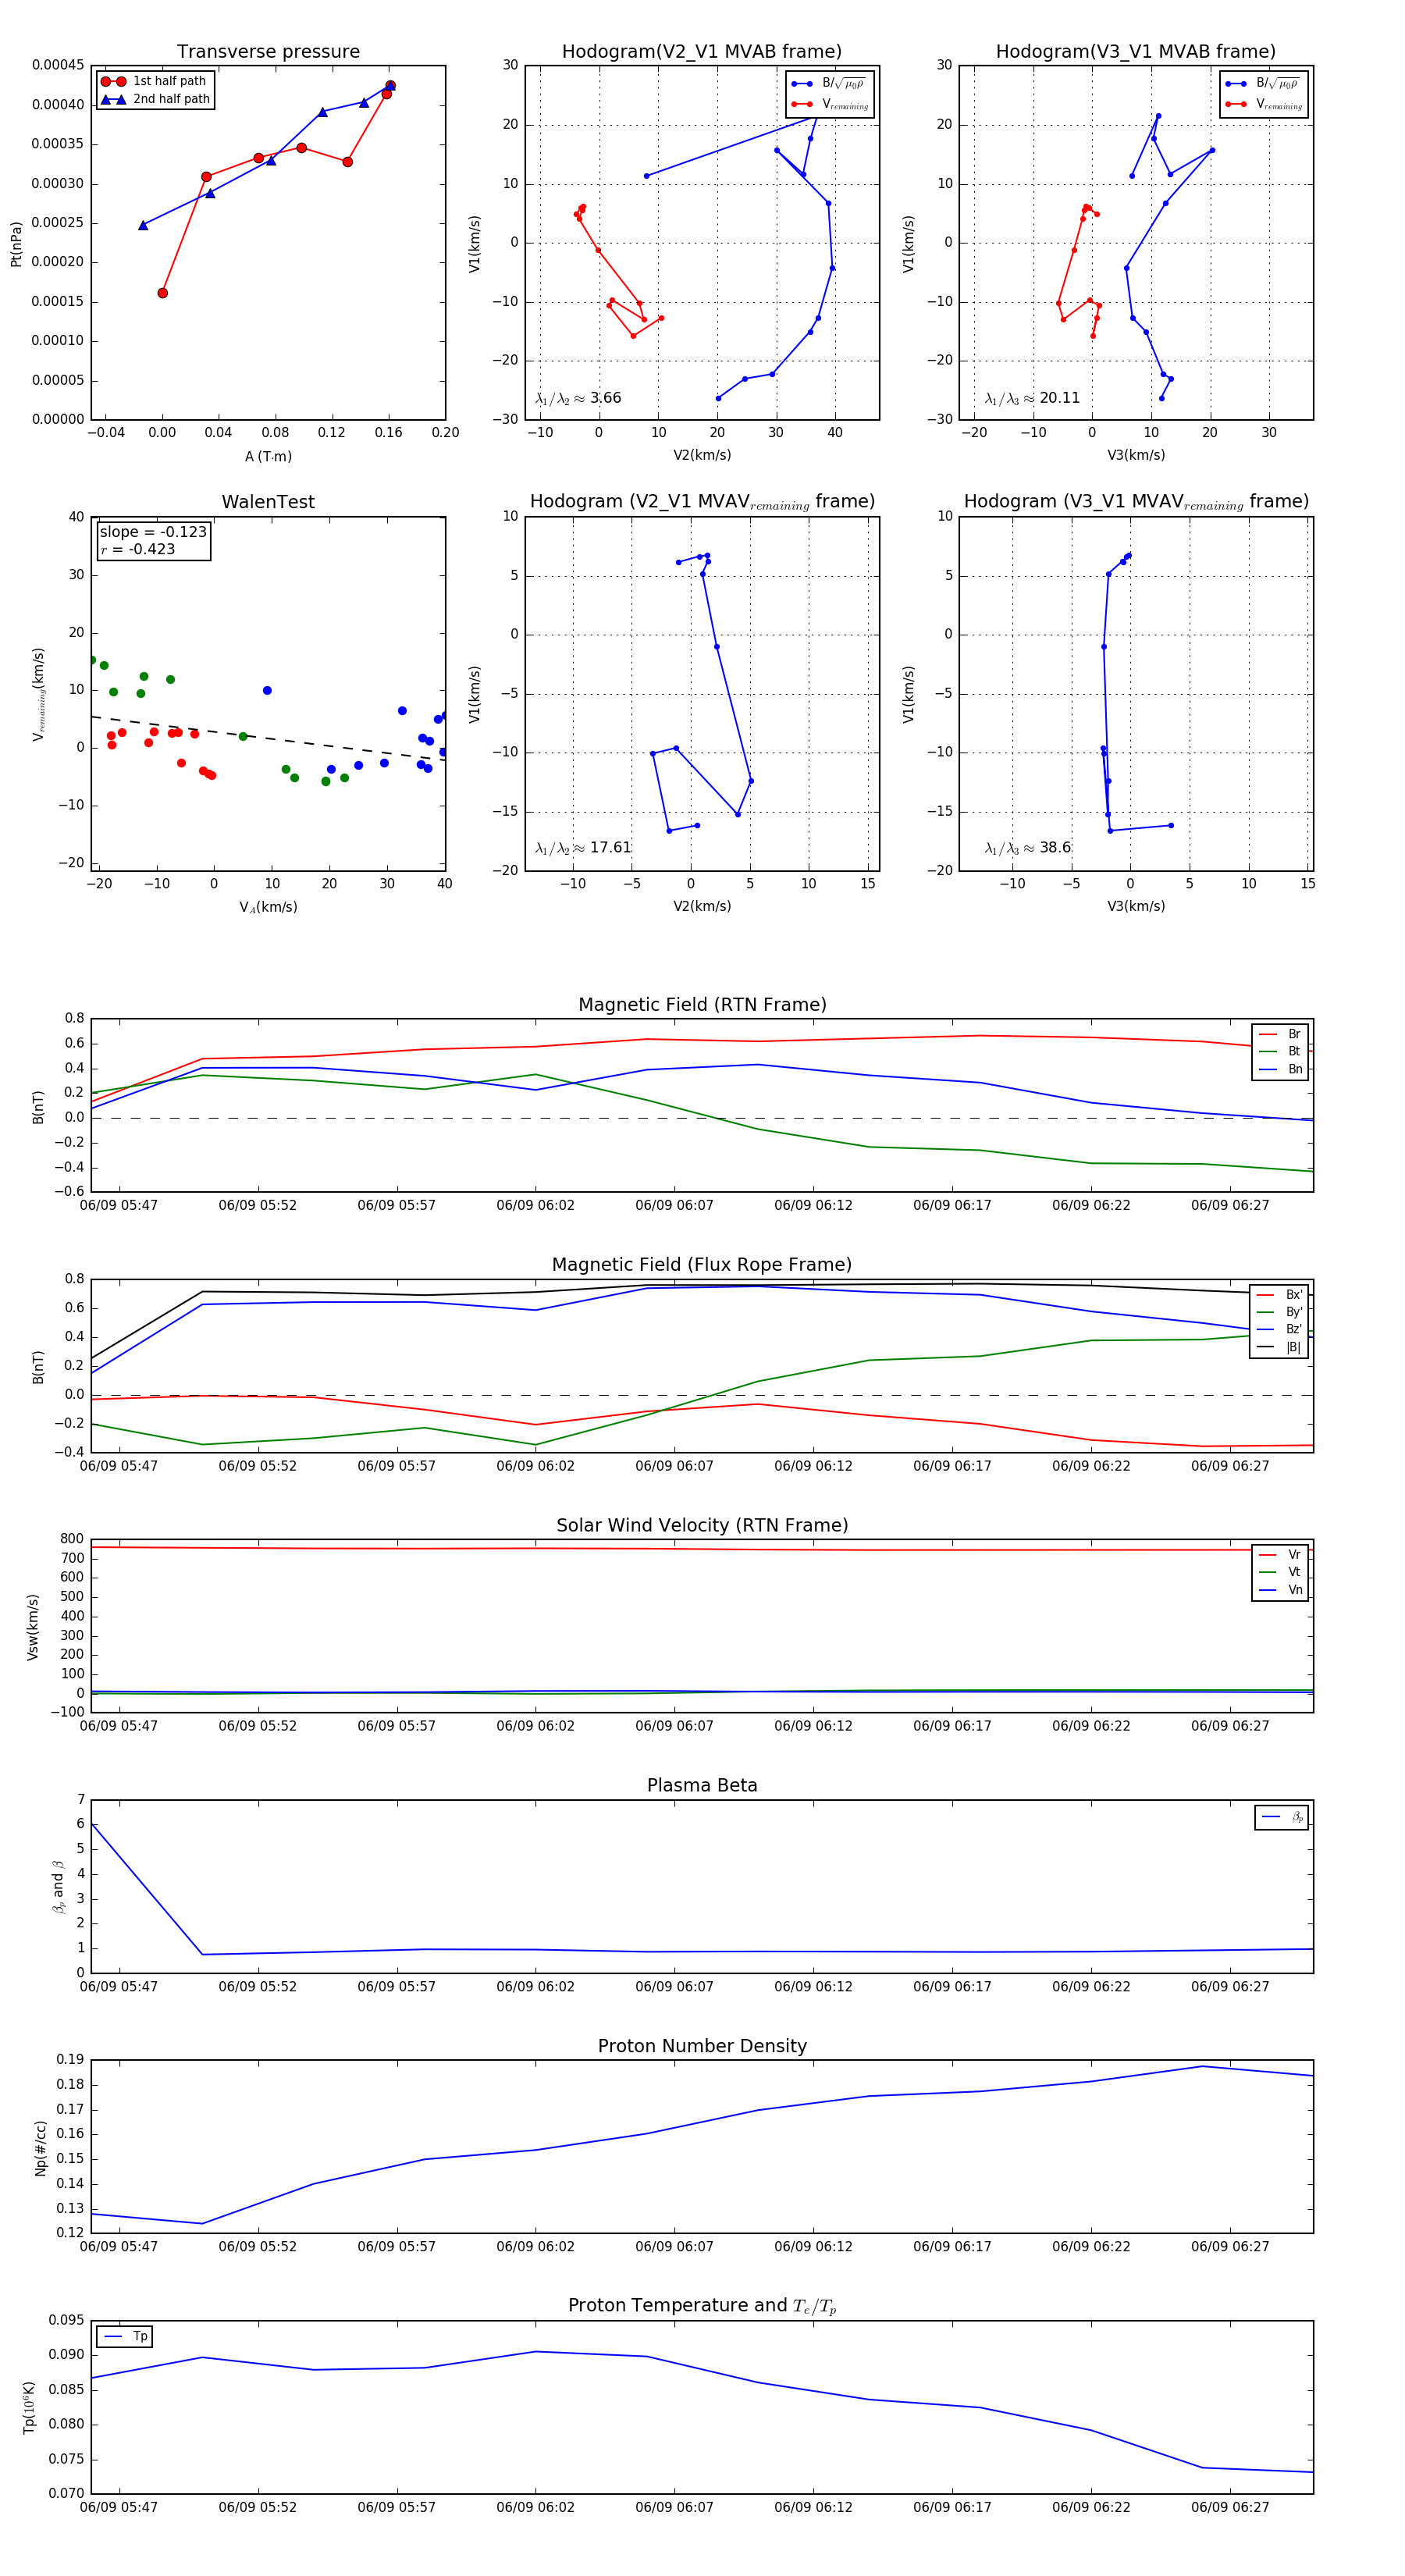Click the 'Transverse pressure' plot title

pos(268,51)
